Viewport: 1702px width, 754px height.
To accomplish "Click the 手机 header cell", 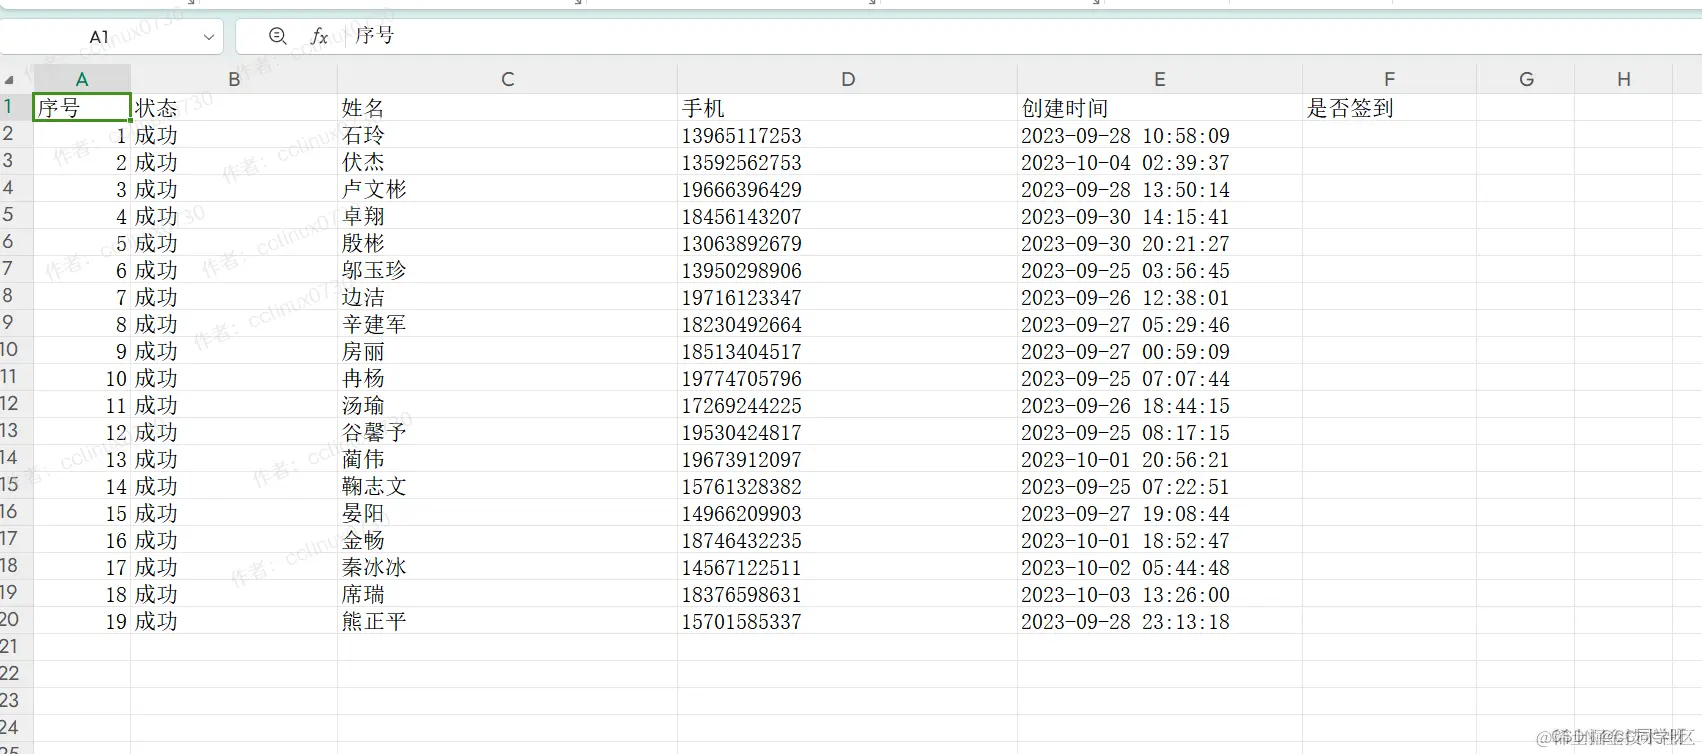I will tap(847, 108).
